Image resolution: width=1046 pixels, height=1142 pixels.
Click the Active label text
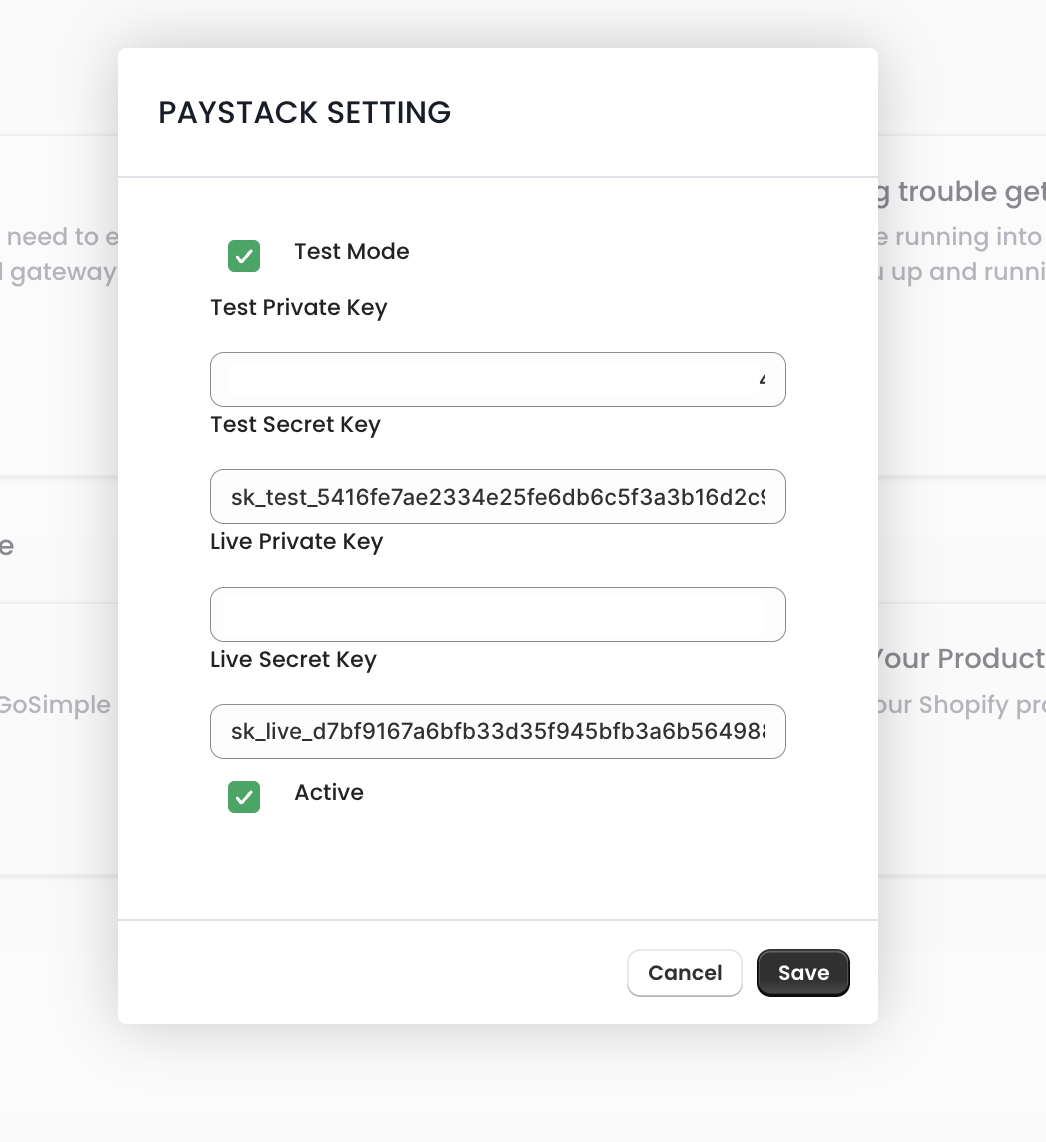click(328, 793)
